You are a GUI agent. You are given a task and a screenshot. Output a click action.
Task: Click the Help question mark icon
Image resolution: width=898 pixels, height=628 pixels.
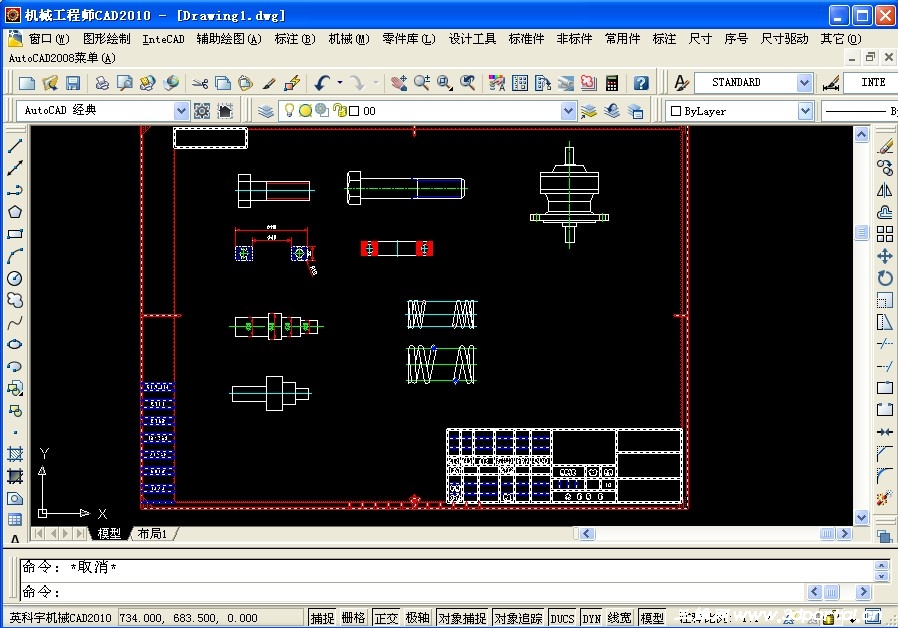pos(641,83)
